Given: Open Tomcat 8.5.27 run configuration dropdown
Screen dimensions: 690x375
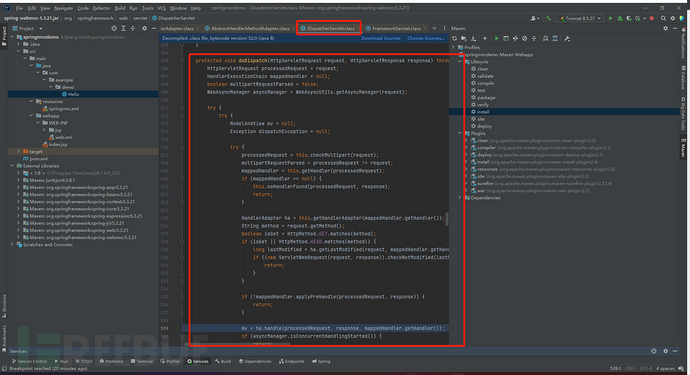Looking at the screenshot, I should (580, 18).
